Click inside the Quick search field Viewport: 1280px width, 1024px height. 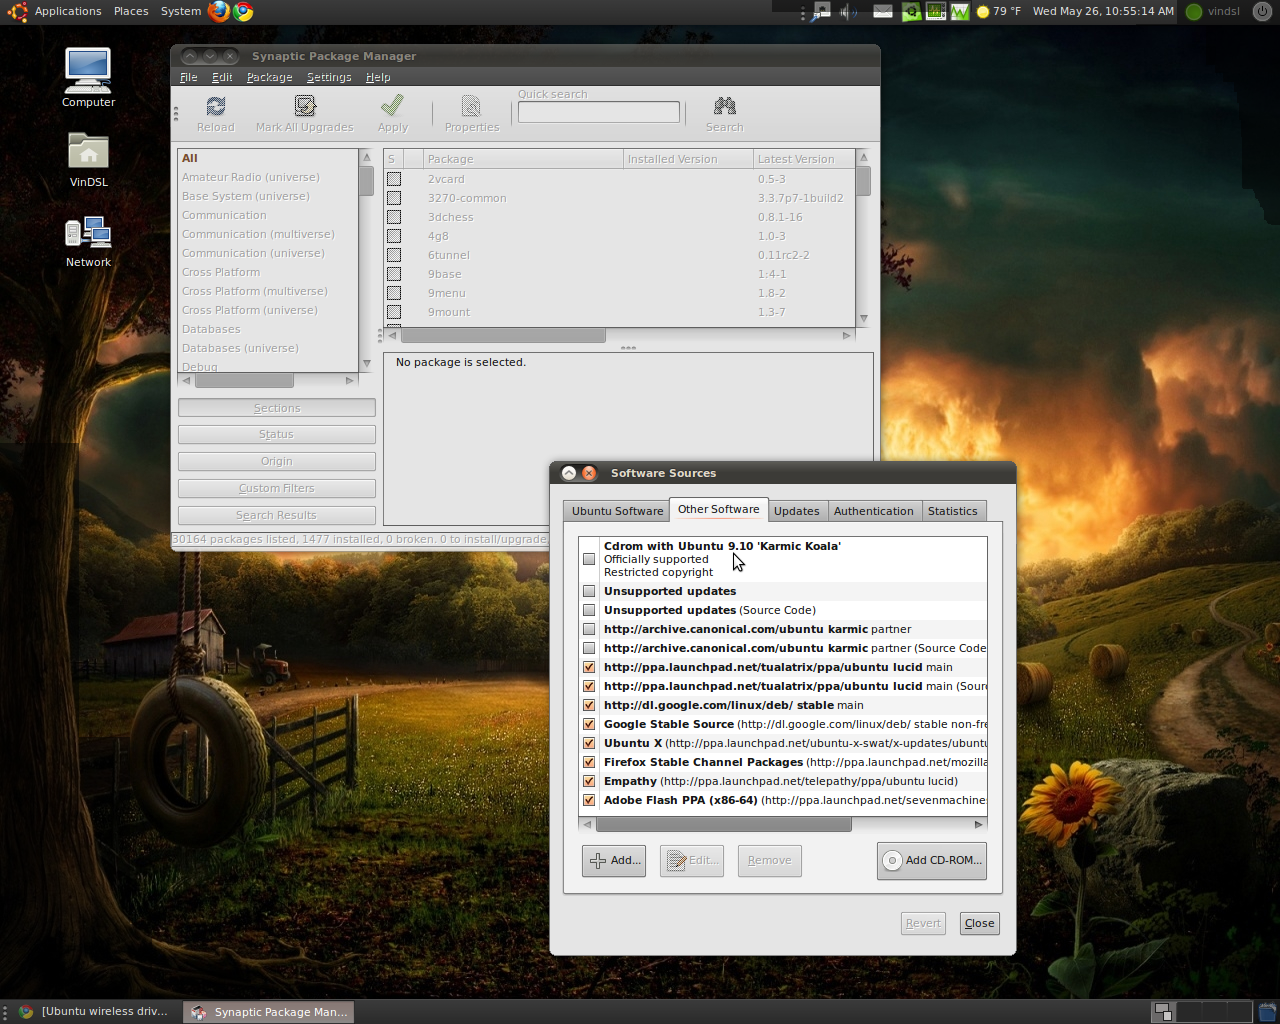coord(597,111)
